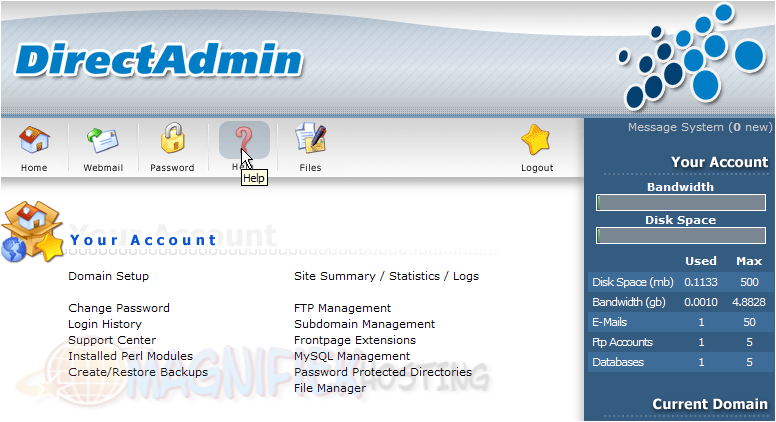
Task: Open Domain Setup
Action: 108,276
